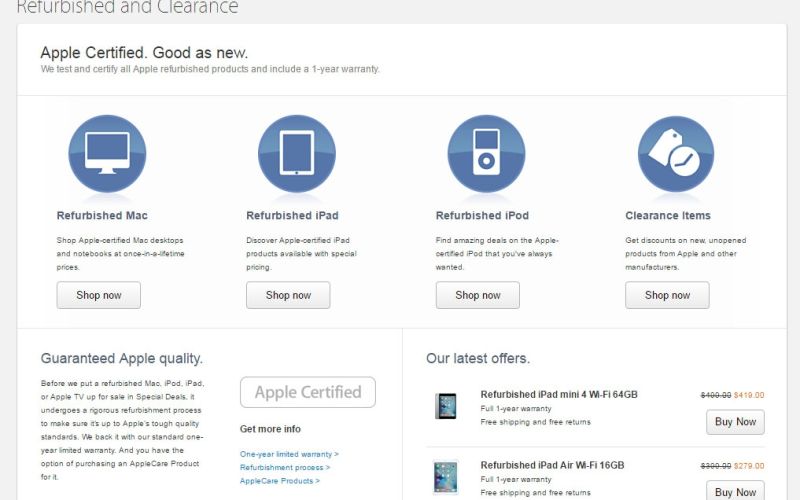Click the Apple Certified badge

308,392
